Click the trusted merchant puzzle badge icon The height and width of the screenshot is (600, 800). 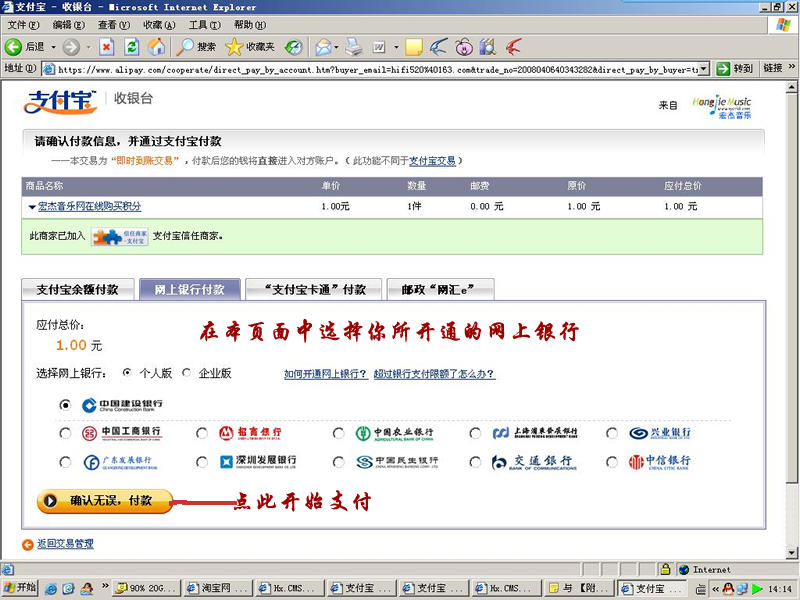120,237
